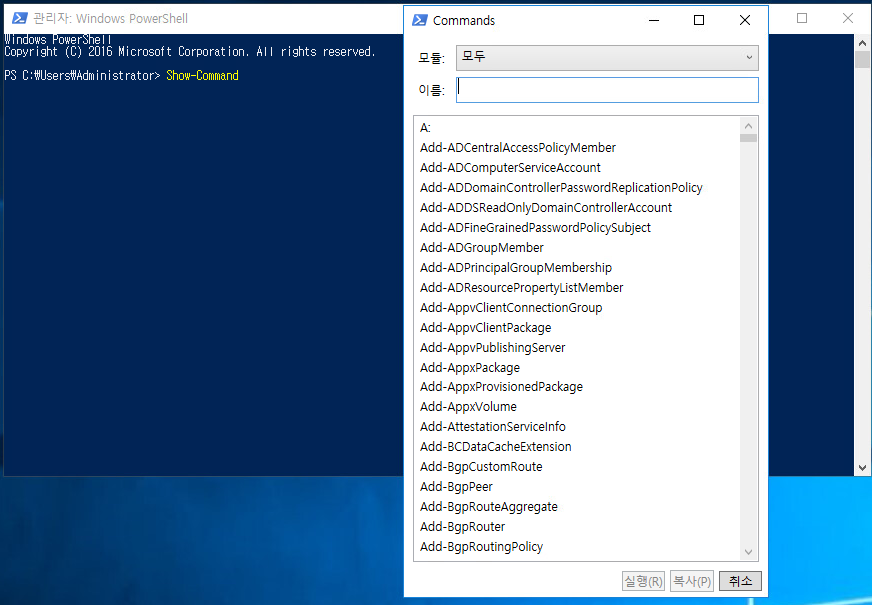Click the PowerShell window title bar icon
The height and width of the screenshot is (605, 872).
[20, 18]
